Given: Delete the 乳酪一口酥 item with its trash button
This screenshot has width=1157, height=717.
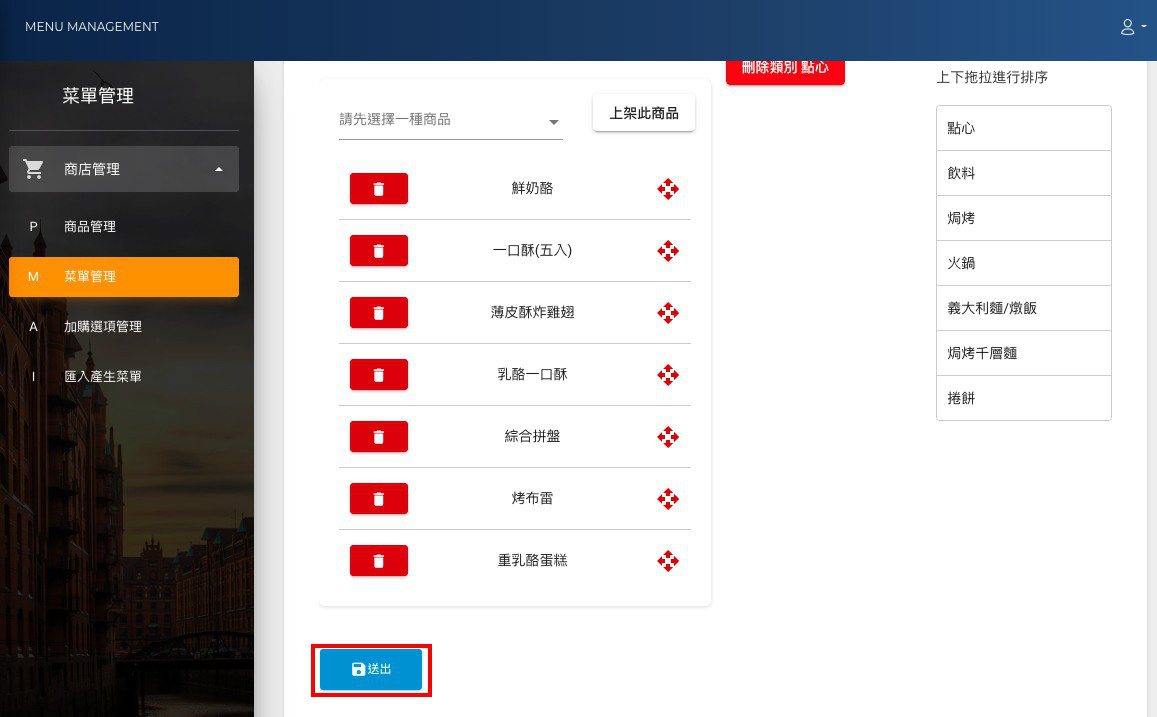Looking at the screenshot, I should pos(379,375).
